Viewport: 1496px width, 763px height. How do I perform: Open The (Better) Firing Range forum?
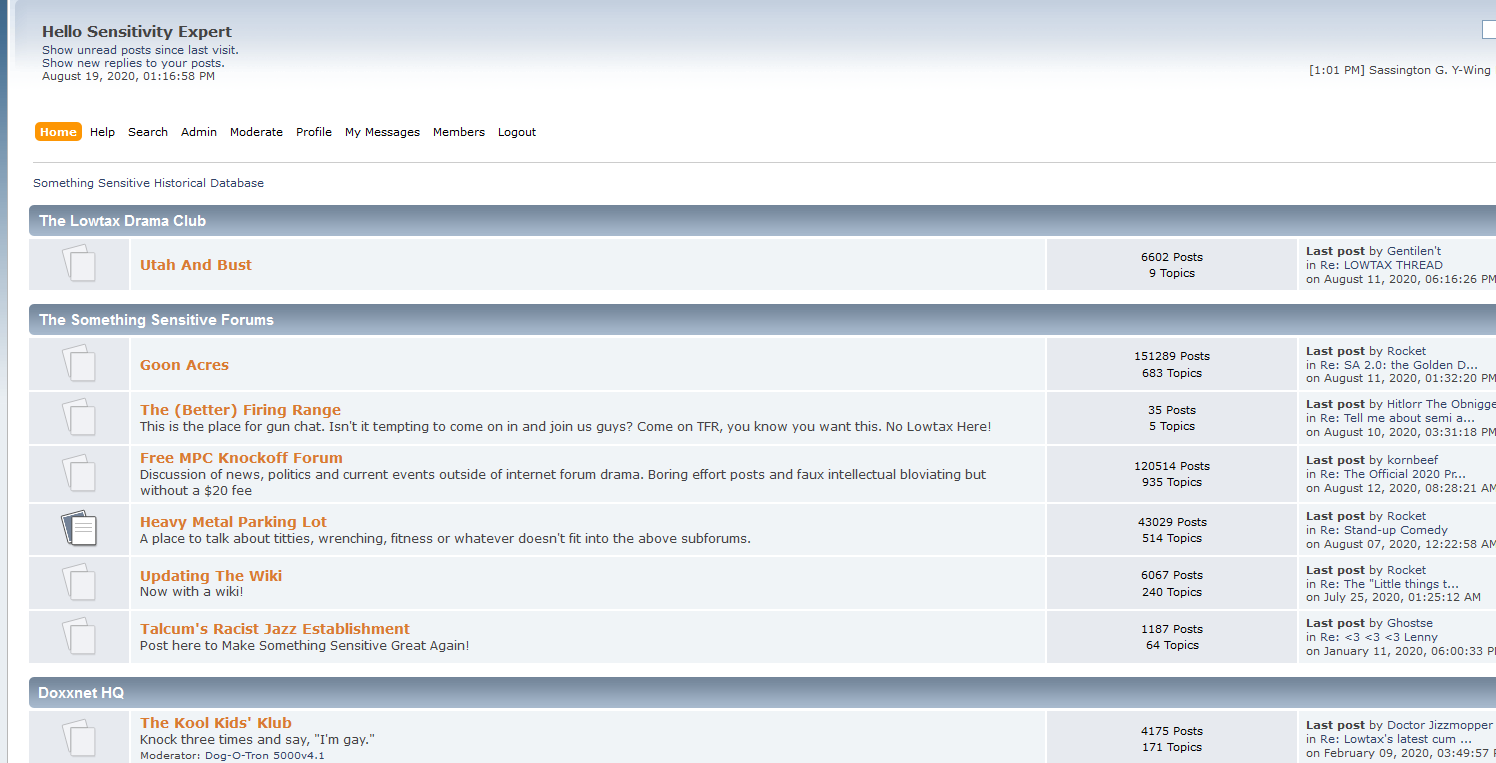[x=240, y=410]
